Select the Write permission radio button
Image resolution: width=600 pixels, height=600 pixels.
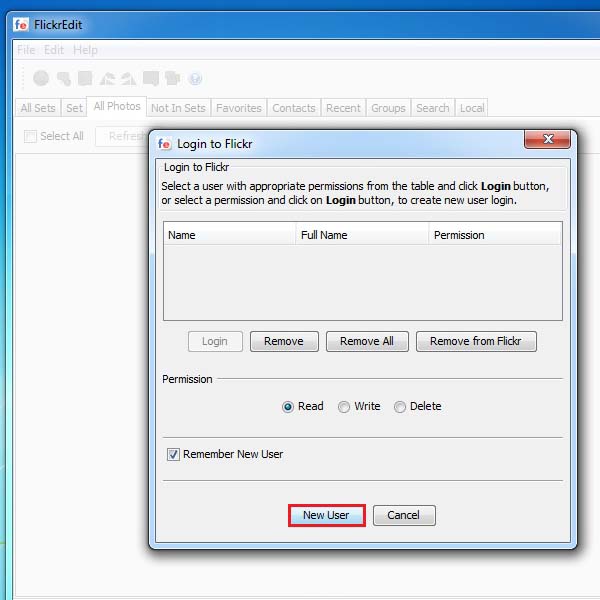[344, 406]
